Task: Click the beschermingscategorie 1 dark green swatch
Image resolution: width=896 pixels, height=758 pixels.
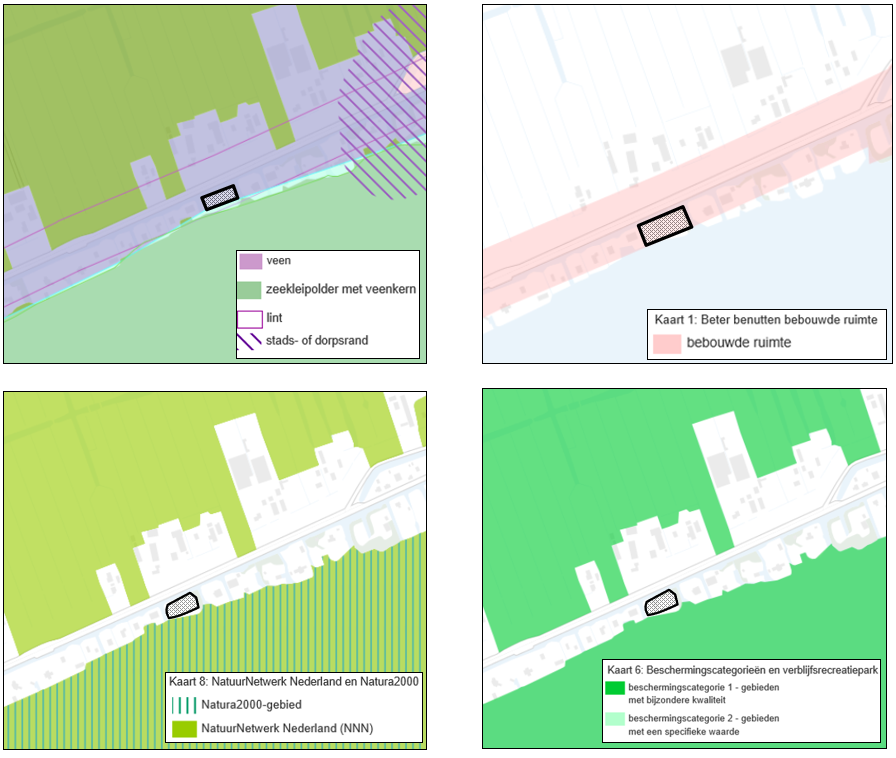Action: pos(615,688)
